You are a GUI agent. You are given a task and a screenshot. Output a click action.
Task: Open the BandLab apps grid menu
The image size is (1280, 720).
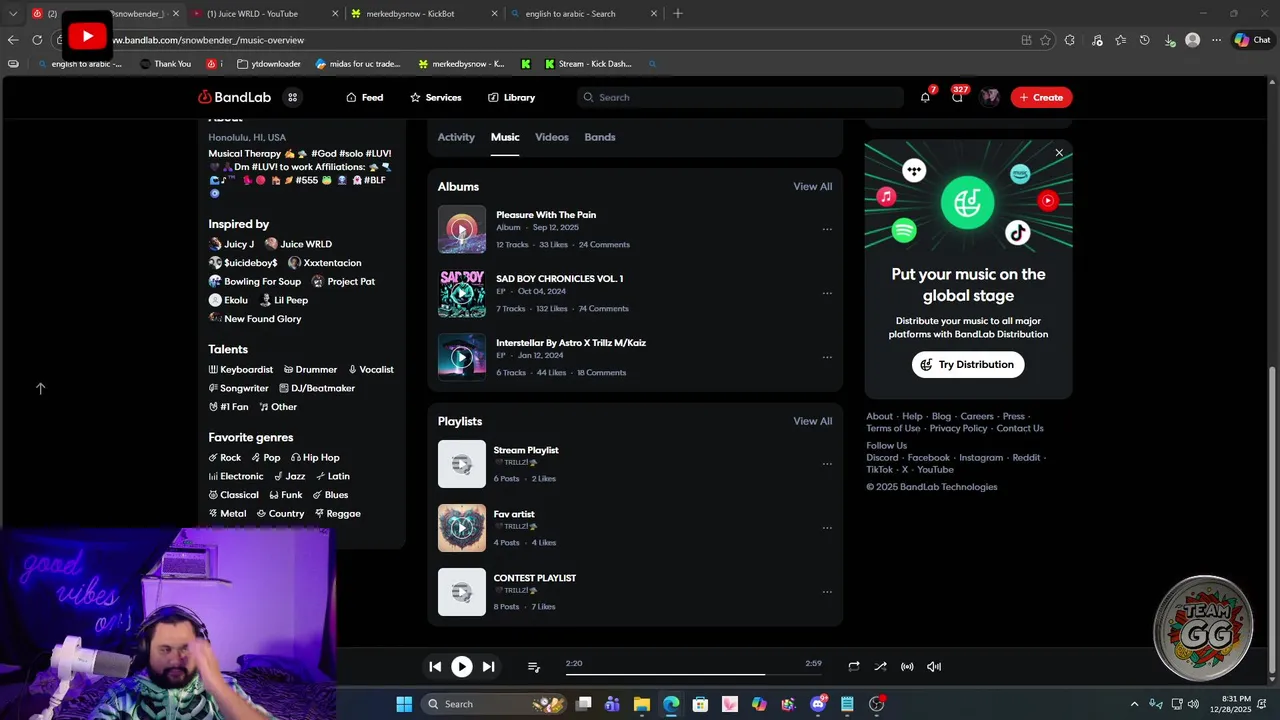point(292,97)
